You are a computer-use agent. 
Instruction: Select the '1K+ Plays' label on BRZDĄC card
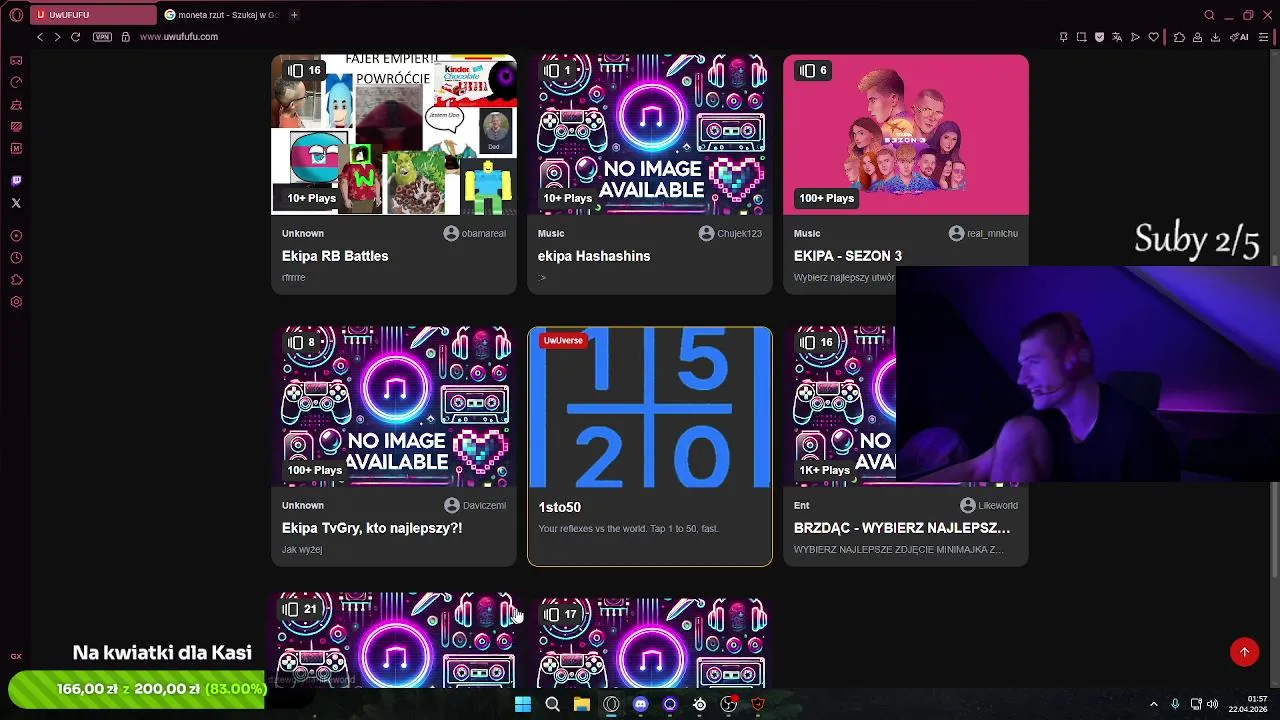824,470
